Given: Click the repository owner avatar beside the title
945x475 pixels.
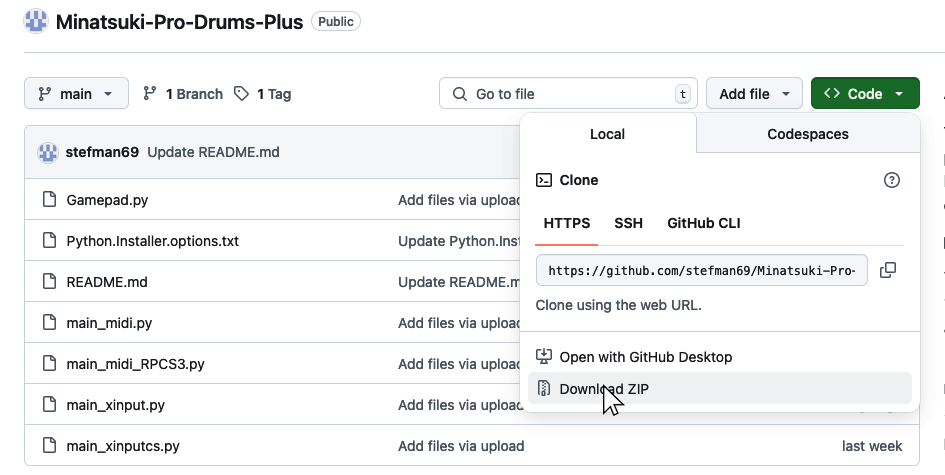Looking at the screenshot, I should click(x=36, y=22).
